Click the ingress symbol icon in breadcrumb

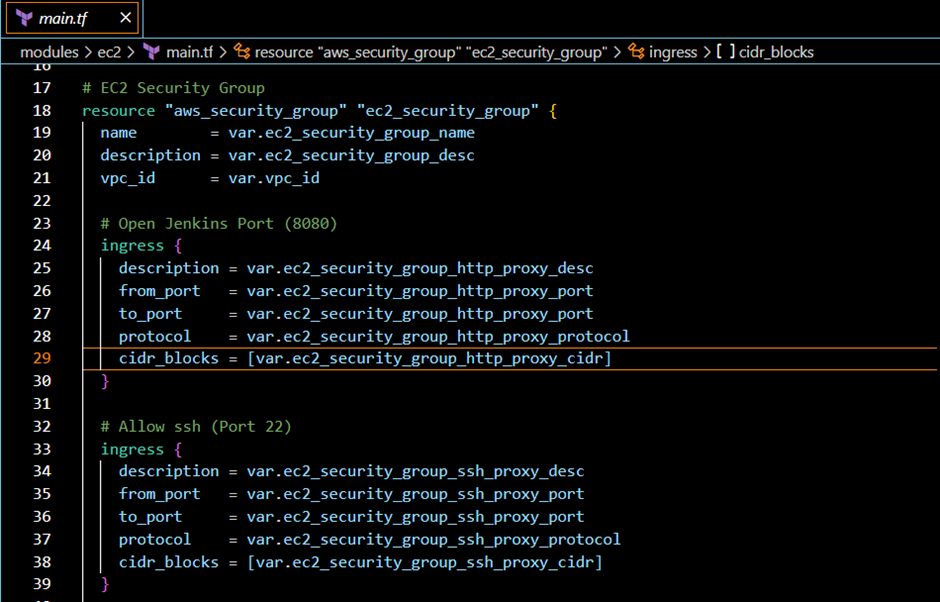tap(636, 52)
